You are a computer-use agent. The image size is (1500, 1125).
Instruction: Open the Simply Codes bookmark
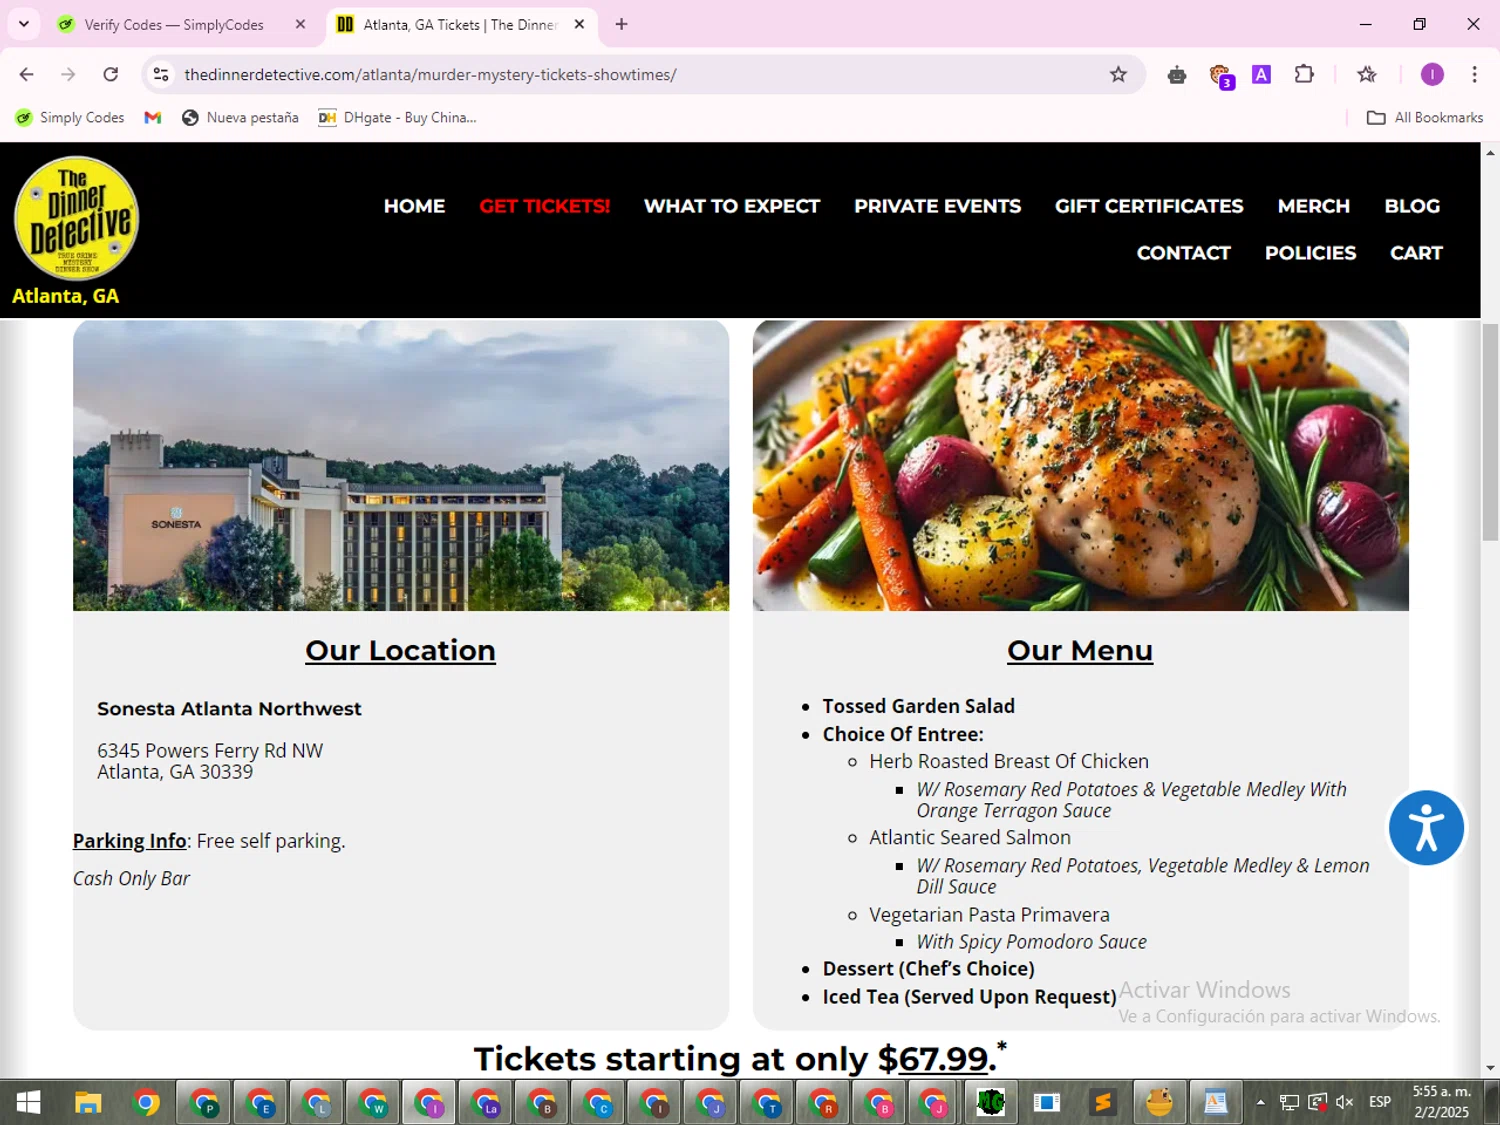(x=70, y=117)
